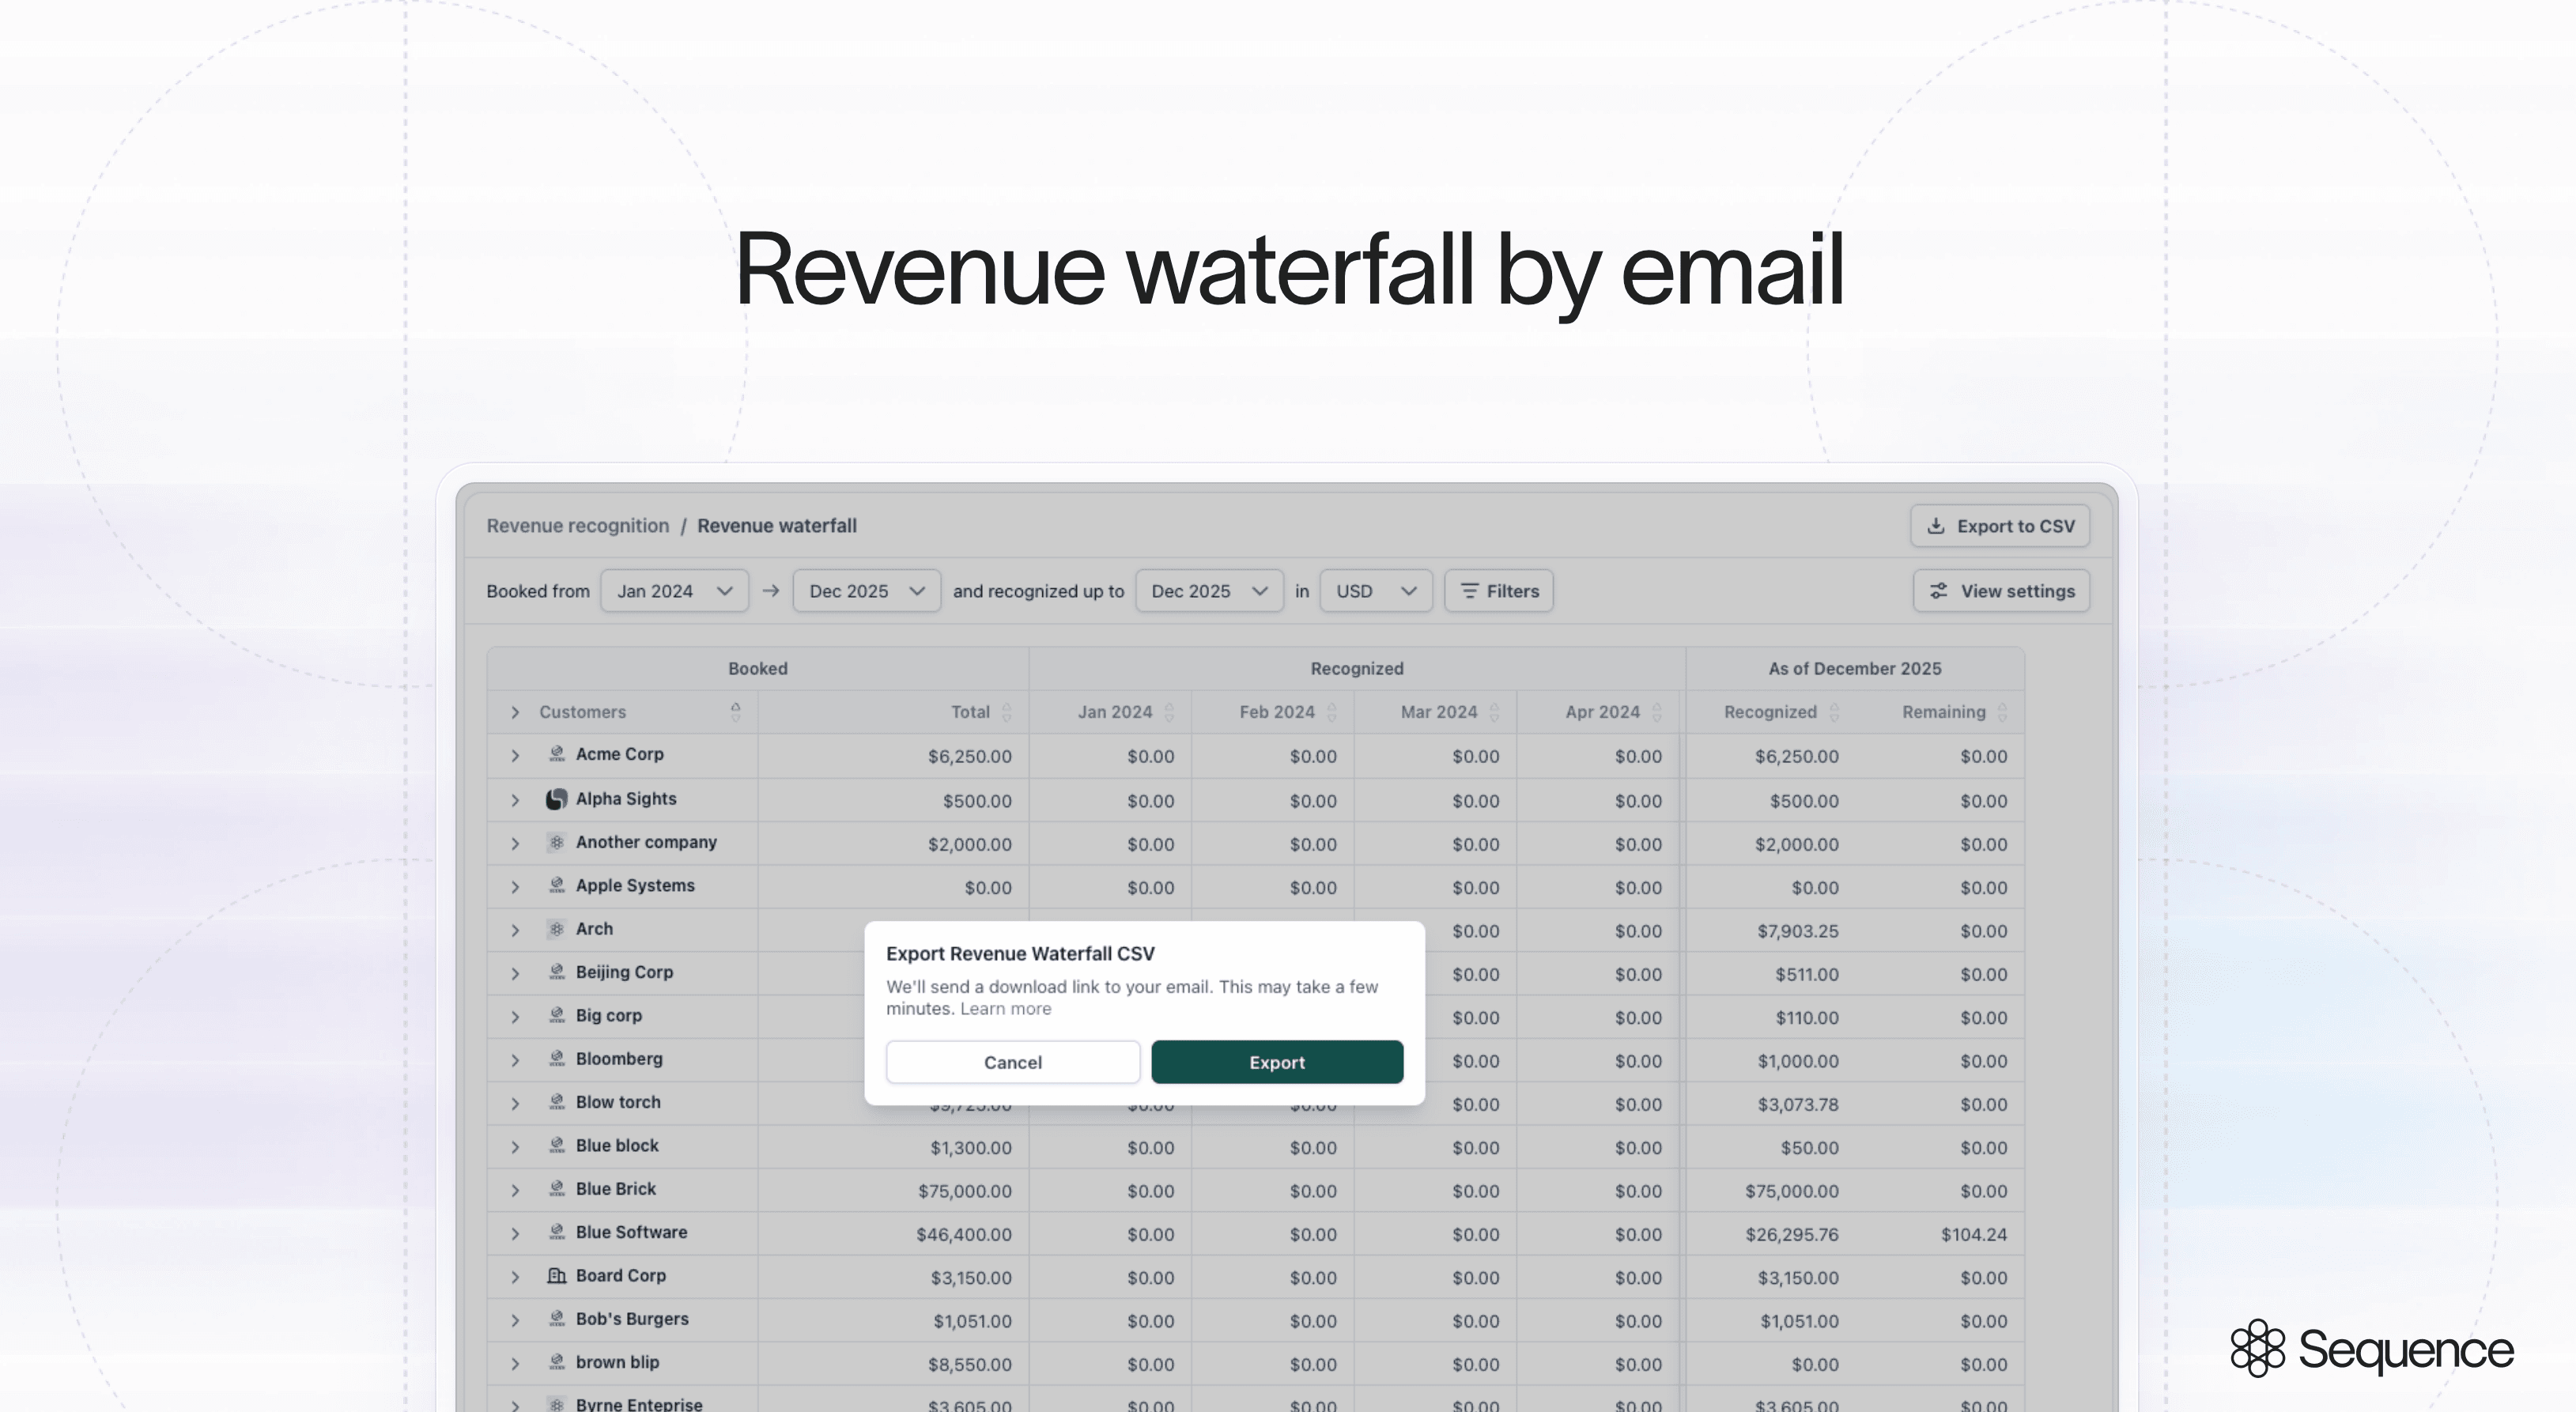This screenshot has width=2576, height=1412.
Task: Open the Learn more link
Action: coord(1005,1009)
